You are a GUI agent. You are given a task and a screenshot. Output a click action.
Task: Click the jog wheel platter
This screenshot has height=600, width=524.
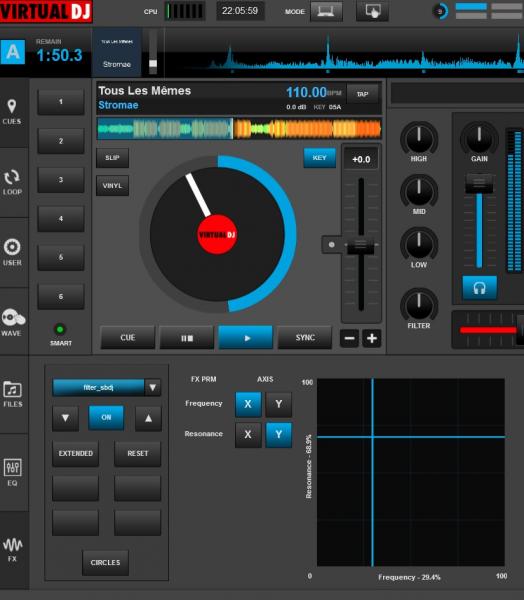[x=217, y=234]
